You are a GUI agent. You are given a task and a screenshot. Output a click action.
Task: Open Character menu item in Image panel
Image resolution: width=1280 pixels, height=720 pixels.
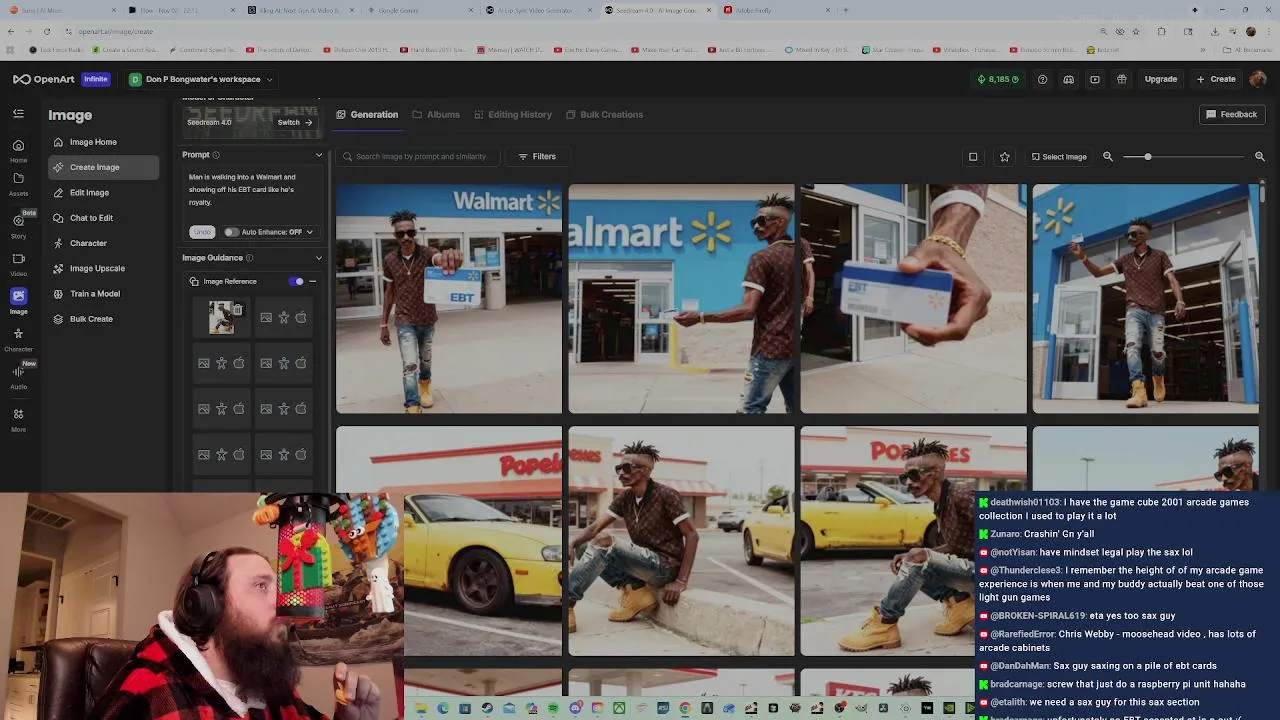(103, 243)
